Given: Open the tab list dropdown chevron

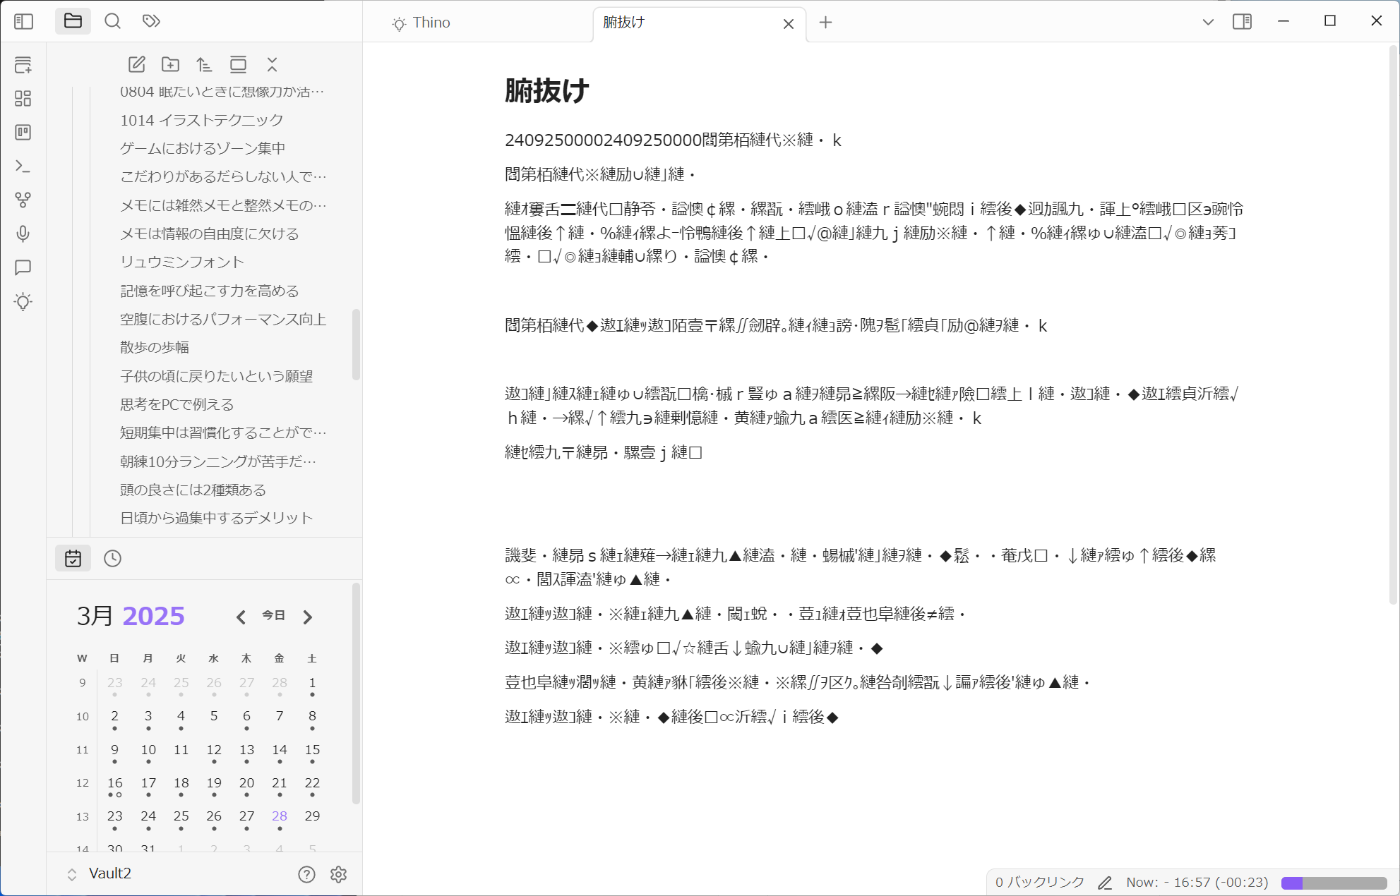Looking at the screenshot, I should pyautogui.click(x=1208, y=21).
